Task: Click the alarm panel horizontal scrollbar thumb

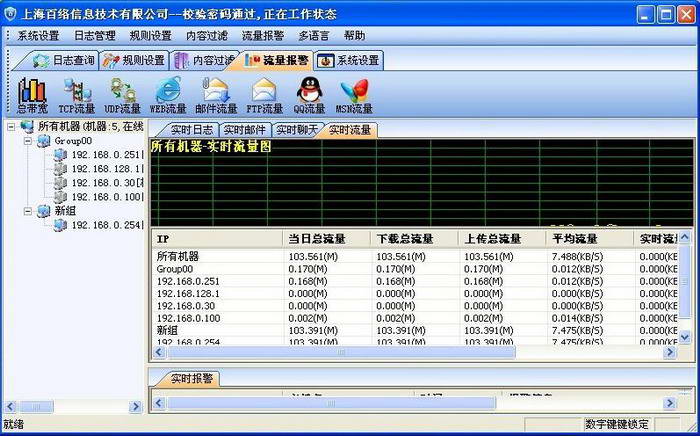Action: pos(331,403)
